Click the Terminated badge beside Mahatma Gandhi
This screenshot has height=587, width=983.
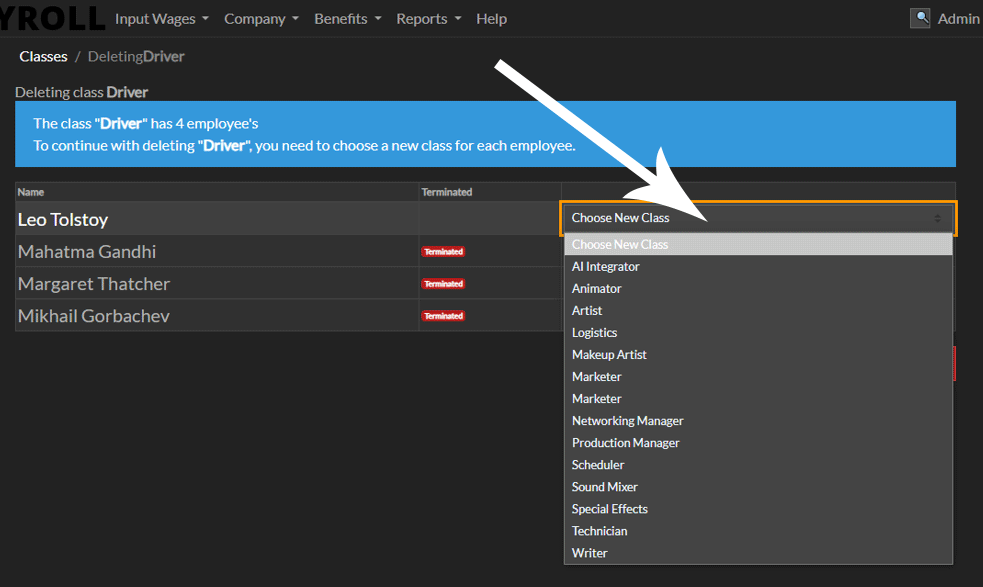[x=443, y=251]
